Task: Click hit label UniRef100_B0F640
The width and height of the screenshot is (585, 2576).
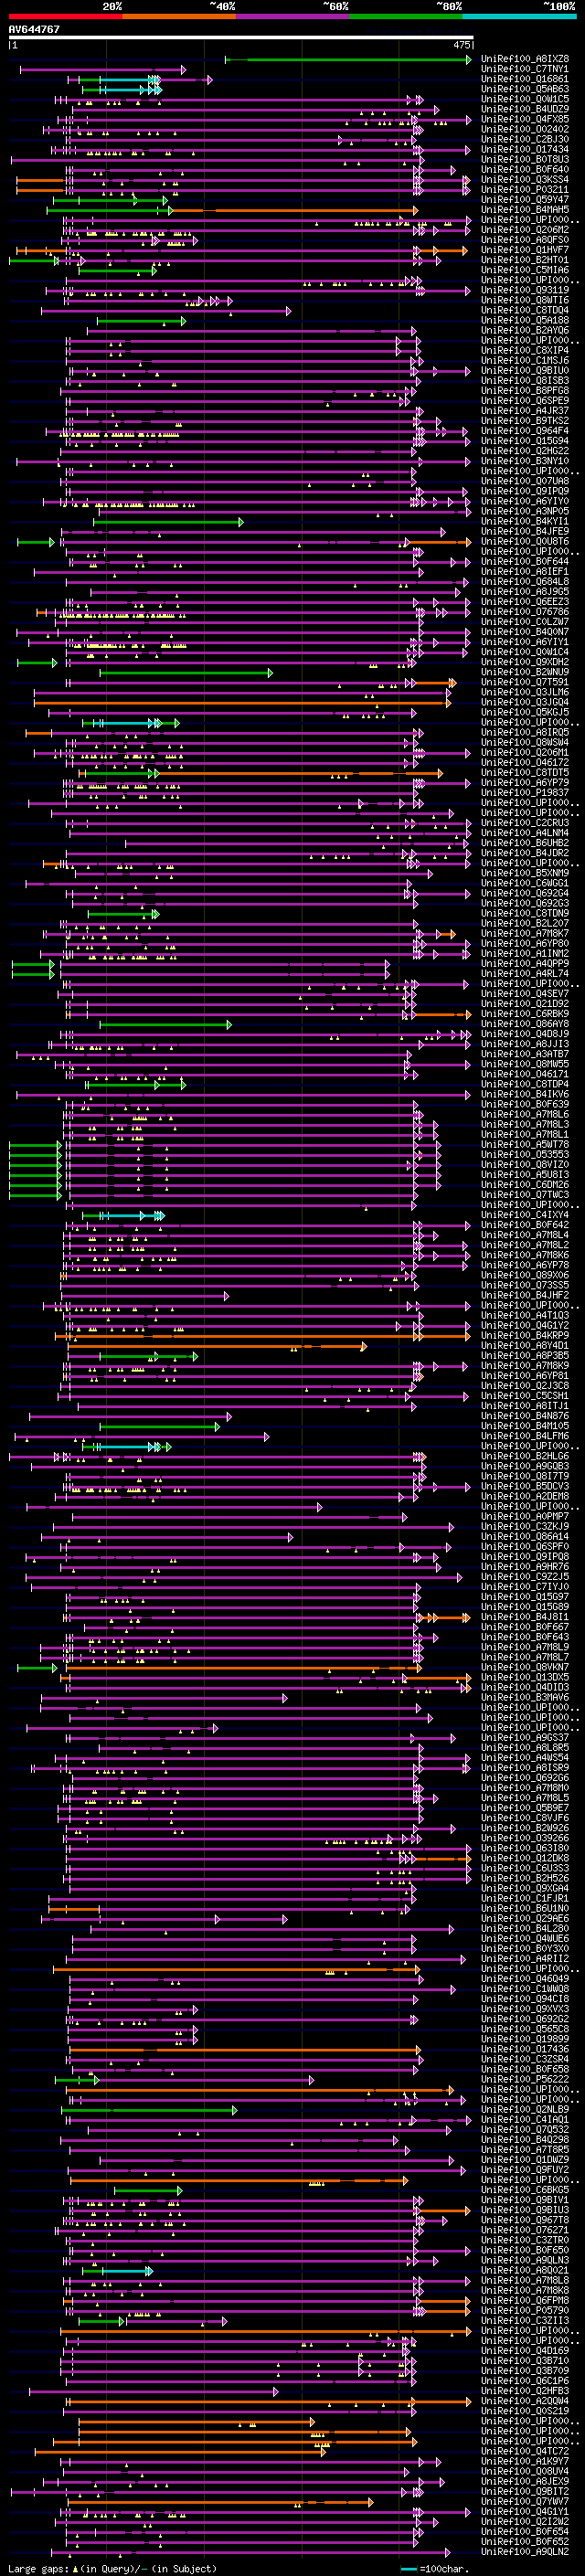Action: click(525, 169)
